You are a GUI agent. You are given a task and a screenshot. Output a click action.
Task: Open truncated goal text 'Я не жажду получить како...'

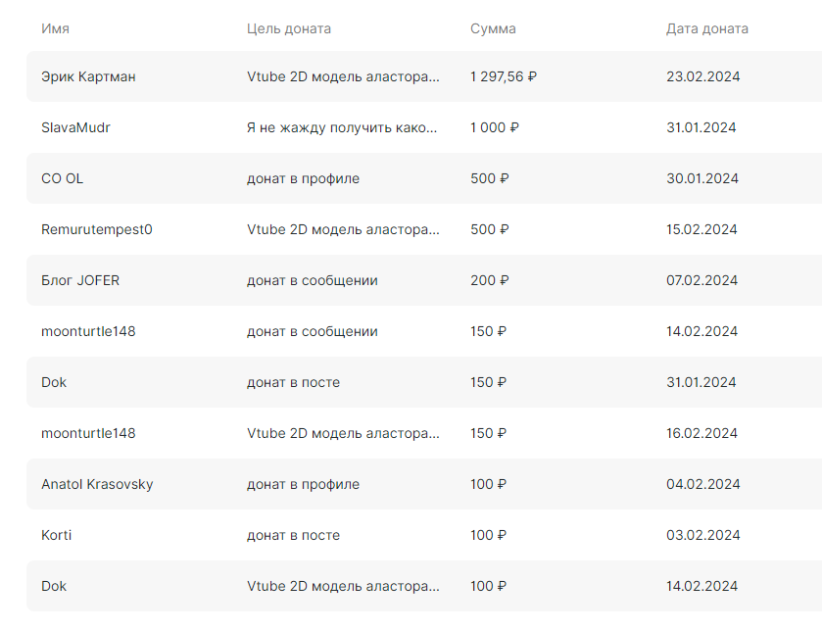pyautogui.click(x=342, y=127)
